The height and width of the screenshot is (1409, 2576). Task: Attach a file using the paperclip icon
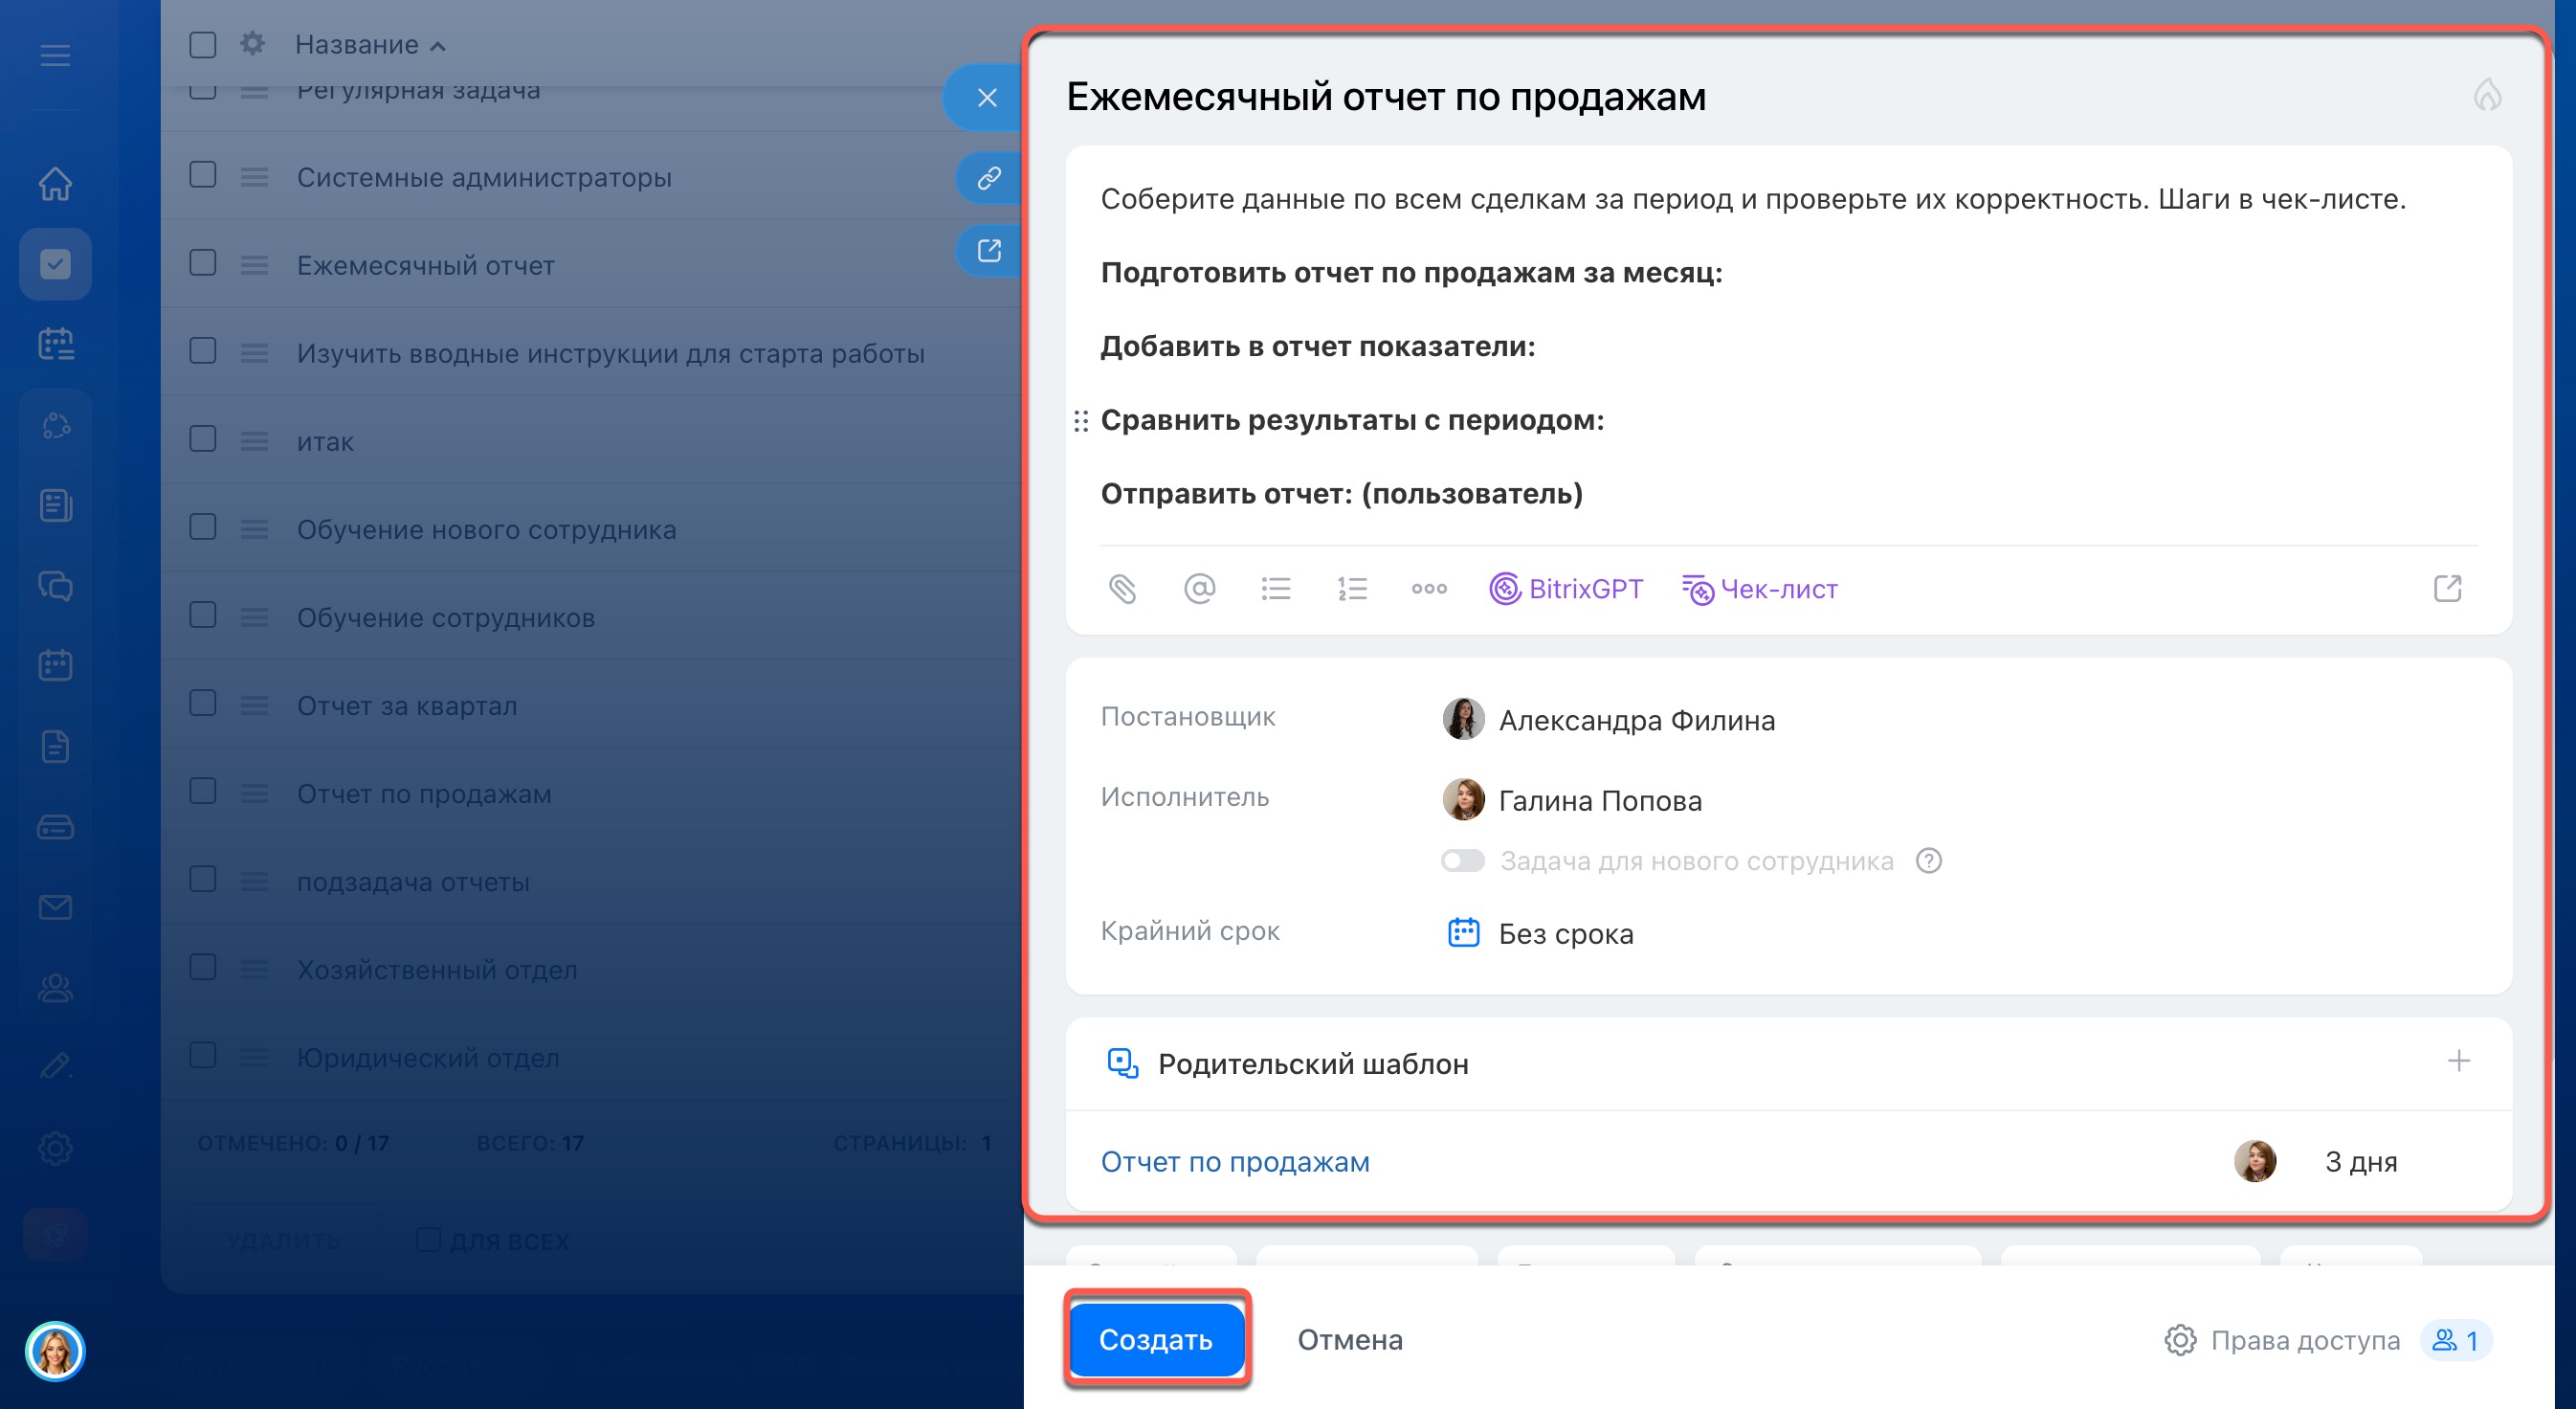coord(1125,589)
